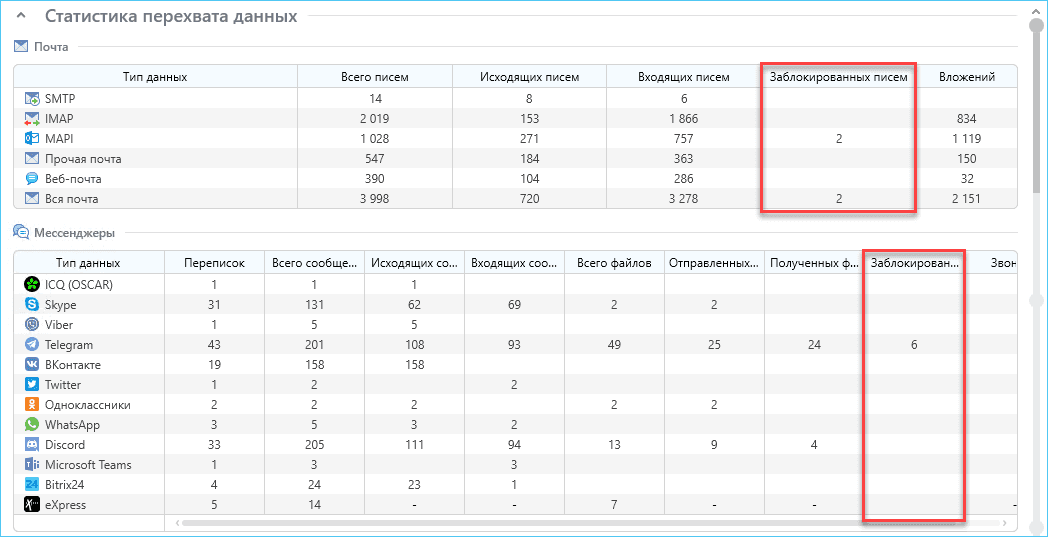Select the eXpress row label
The width and height of the screenshot is (1048, 537).
pos(66,505)
